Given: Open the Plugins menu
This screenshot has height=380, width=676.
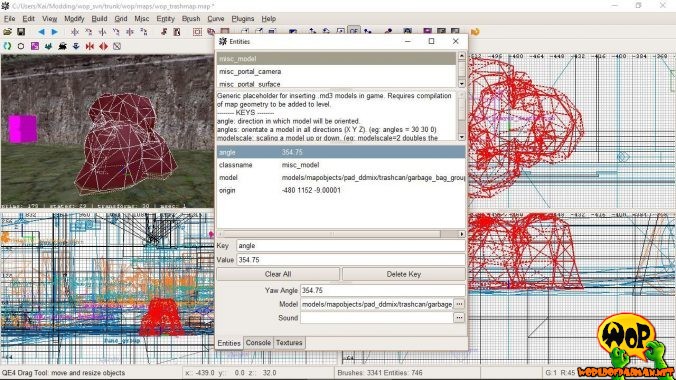Looking at the screenshot, I should pyautogui.click(x=243, y=19).
